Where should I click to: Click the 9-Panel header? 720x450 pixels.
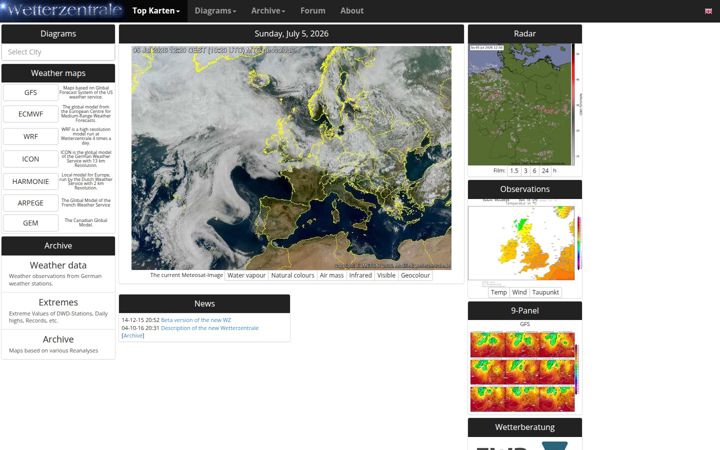(x=525, y=310)
